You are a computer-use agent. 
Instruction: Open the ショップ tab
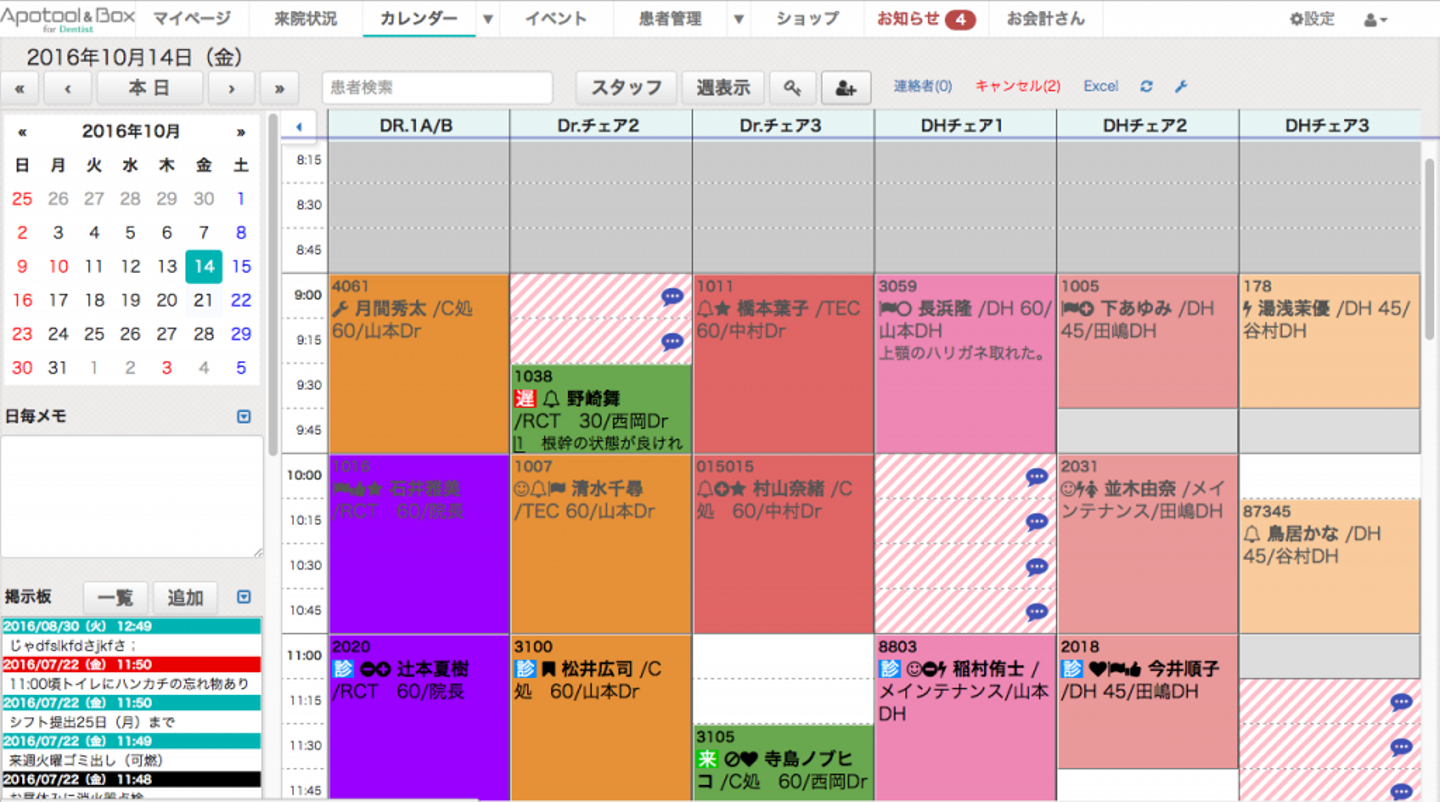pyautogui.click(x=807, y=19)
